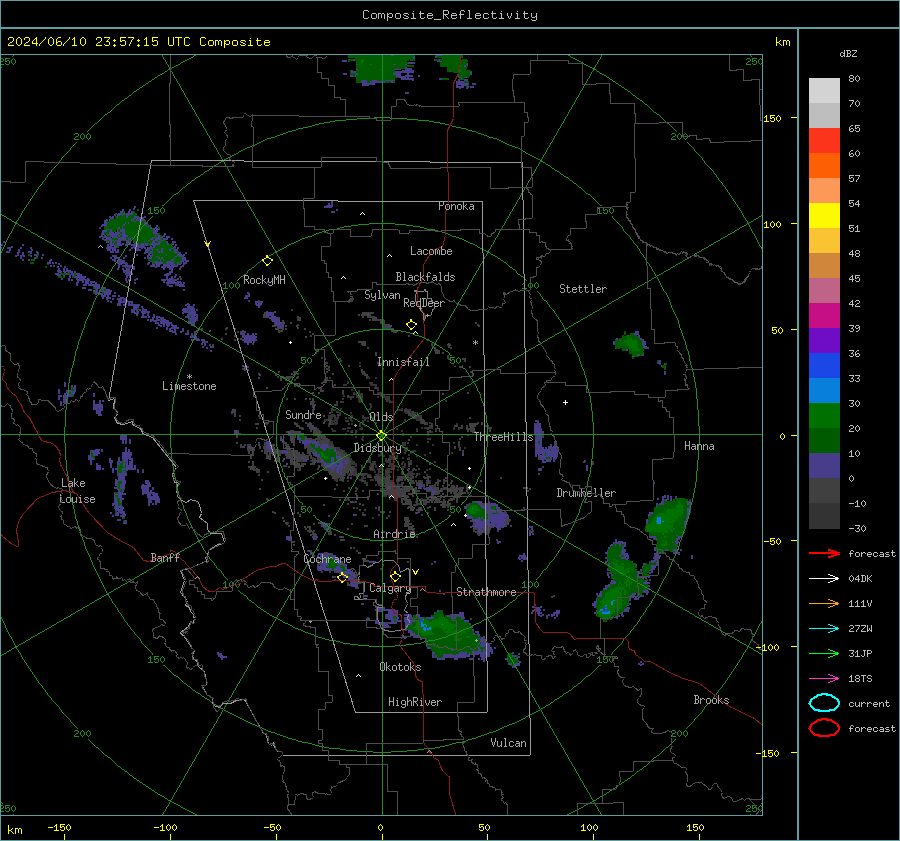Click the yellow radar marker at Didsbury
The image size is (900, 841).
[381, 436]
